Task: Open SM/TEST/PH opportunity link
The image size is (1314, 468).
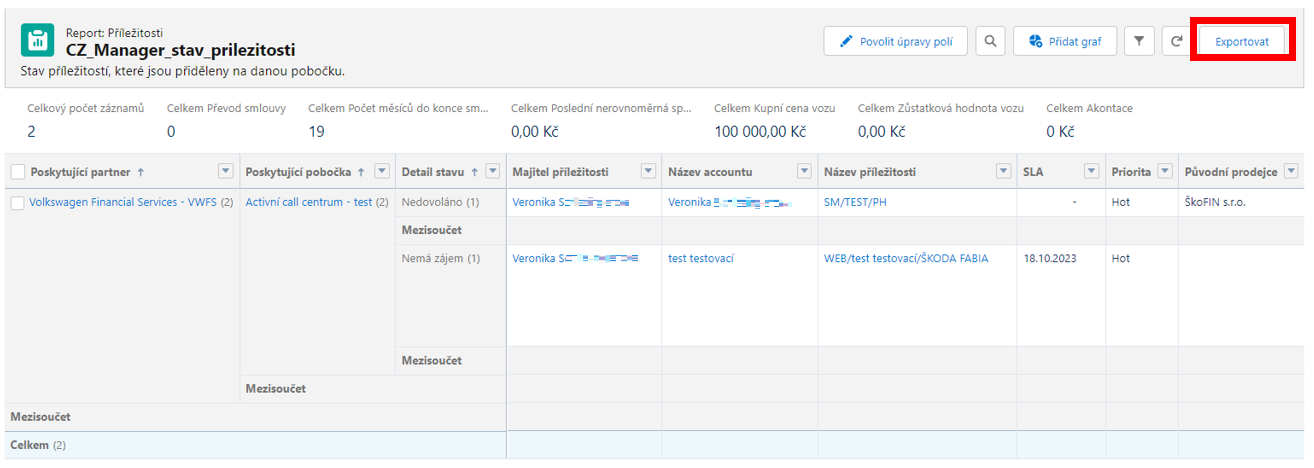Action: pyautogui.click(x=855, y=202)
